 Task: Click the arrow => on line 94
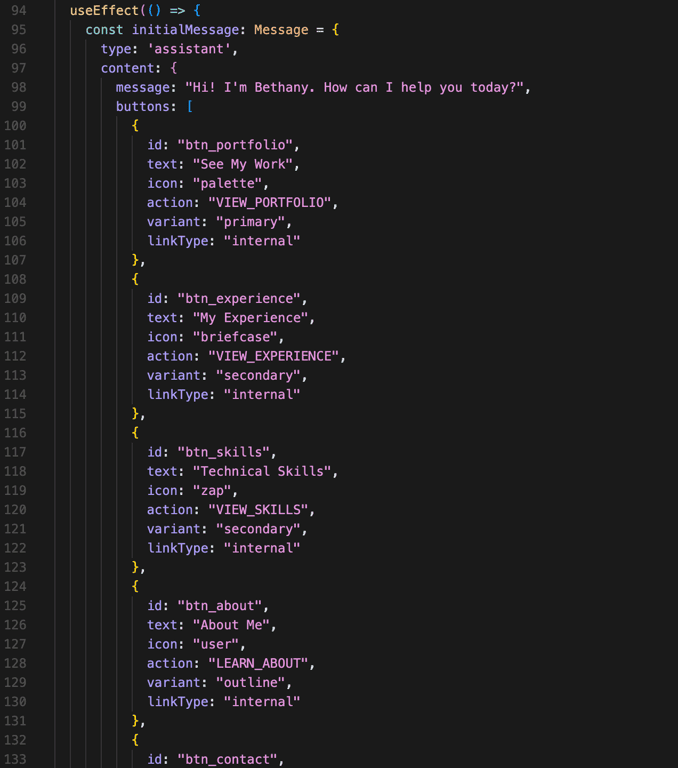[x=177, y=10]
